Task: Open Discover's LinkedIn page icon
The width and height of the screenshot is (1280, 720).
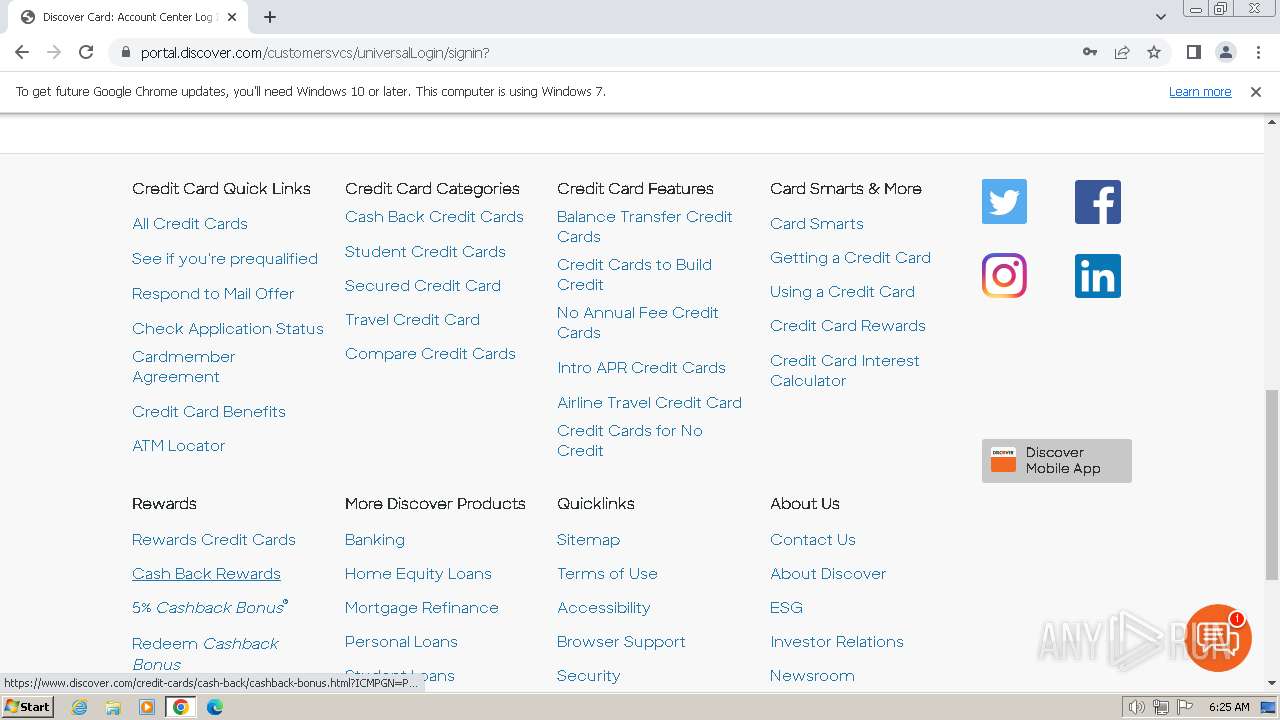Action: pyautogui.click(x=1098, y=276)
